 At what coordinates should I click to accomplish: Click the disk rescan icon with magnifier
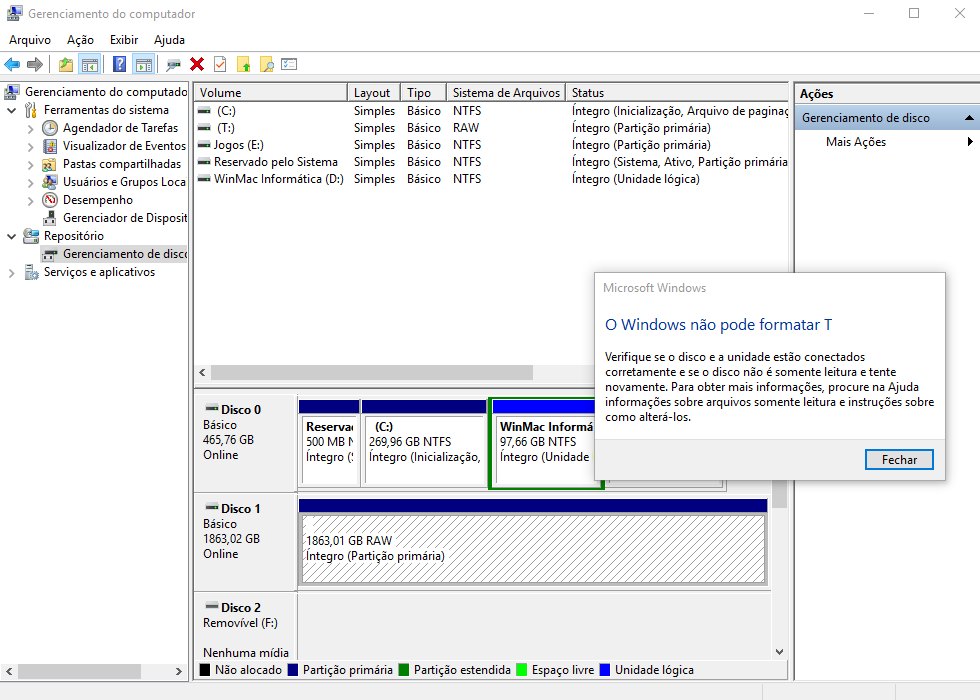173,64
